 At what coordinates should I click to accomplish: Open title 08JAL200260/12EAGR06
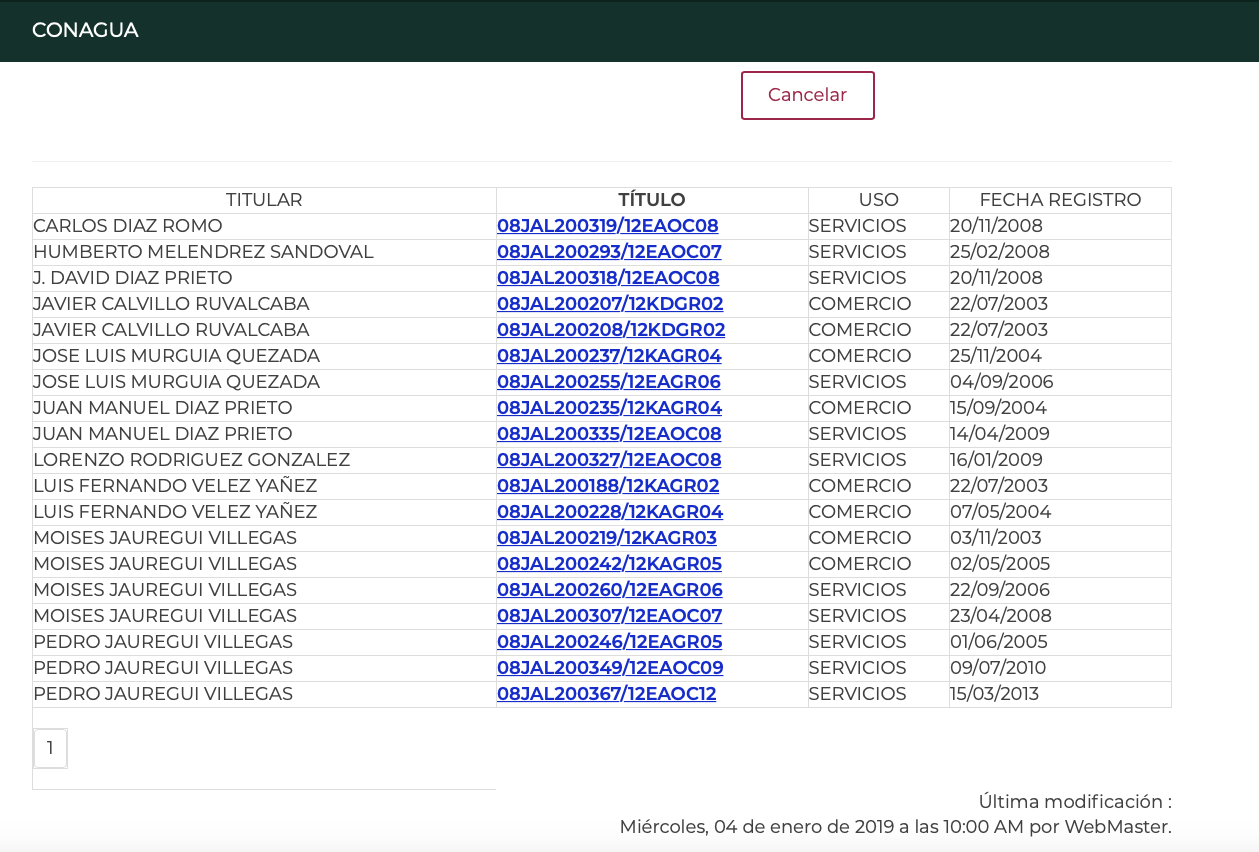(609, 590)
